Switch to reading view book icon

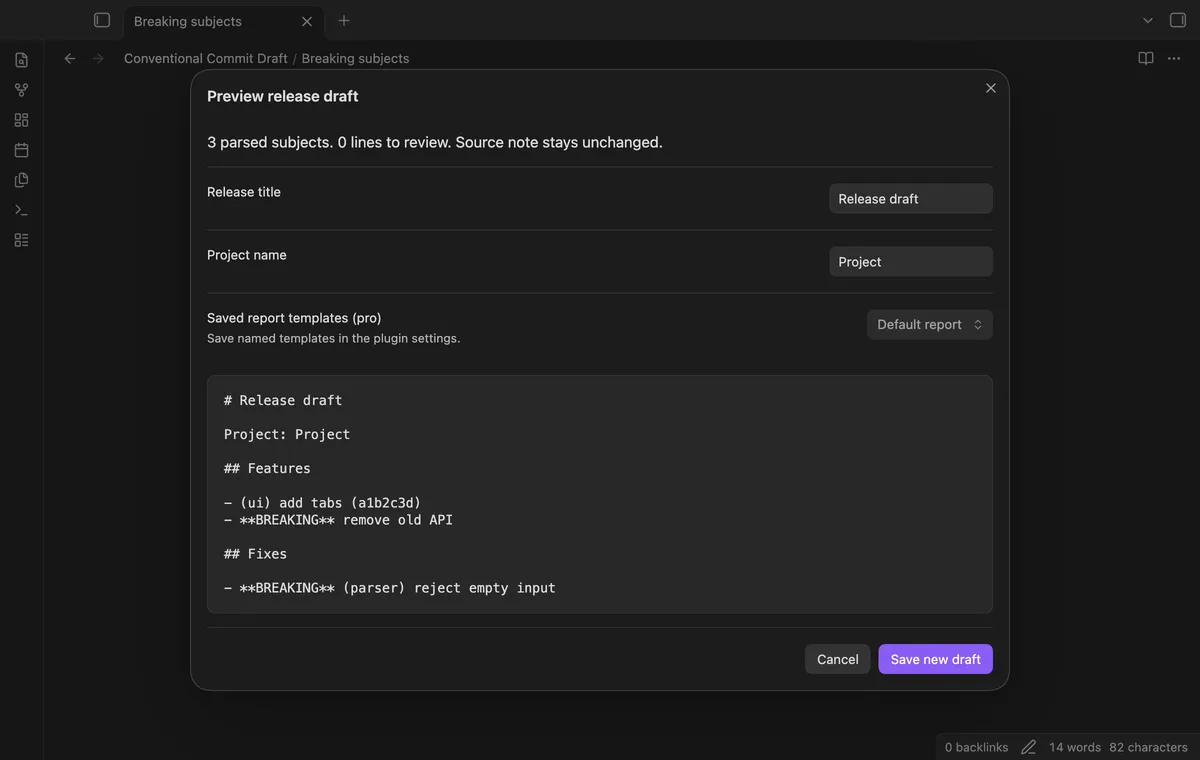(1146, 59)
